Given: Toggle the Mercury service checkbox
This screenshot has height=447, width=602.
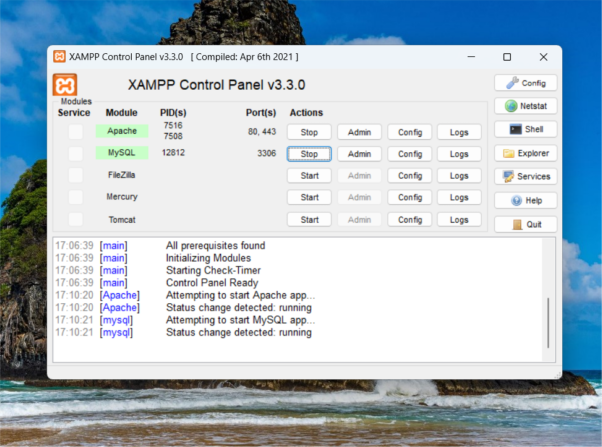Looking at the screenshot, I should (75, 197).
